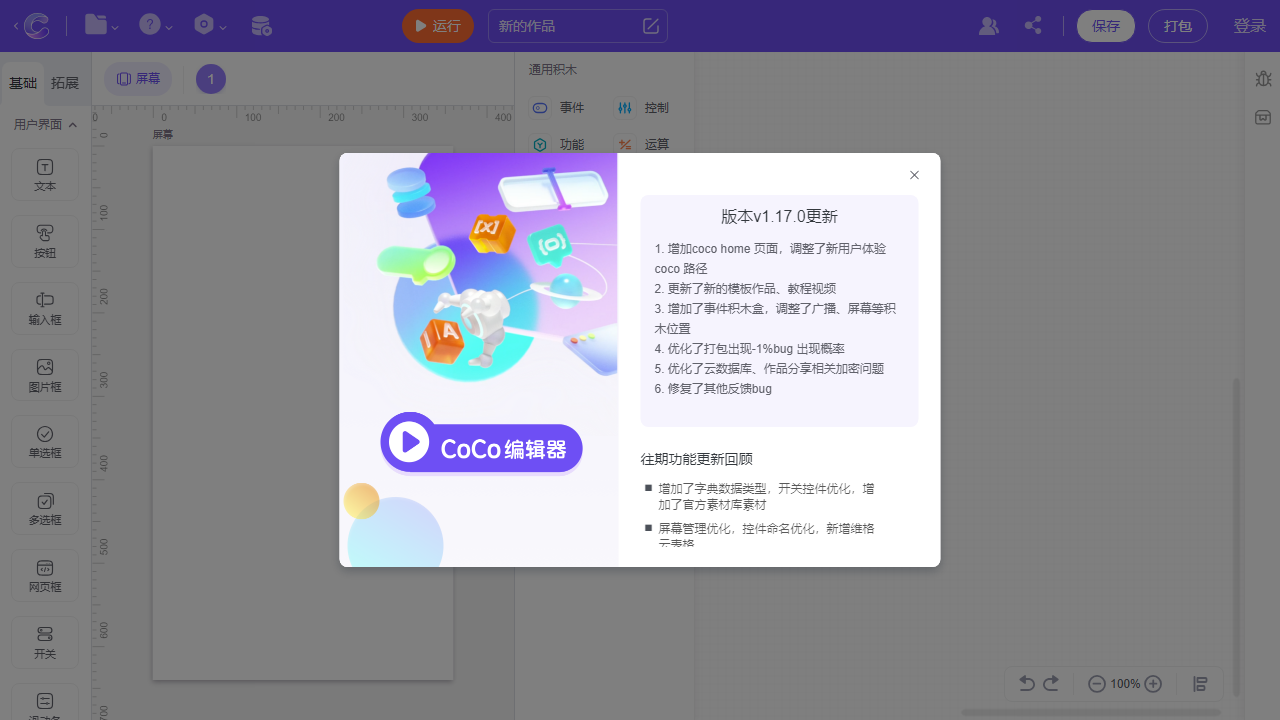
Task: Open the 功能 function blocks category
Action: click(x=559, y=145)
